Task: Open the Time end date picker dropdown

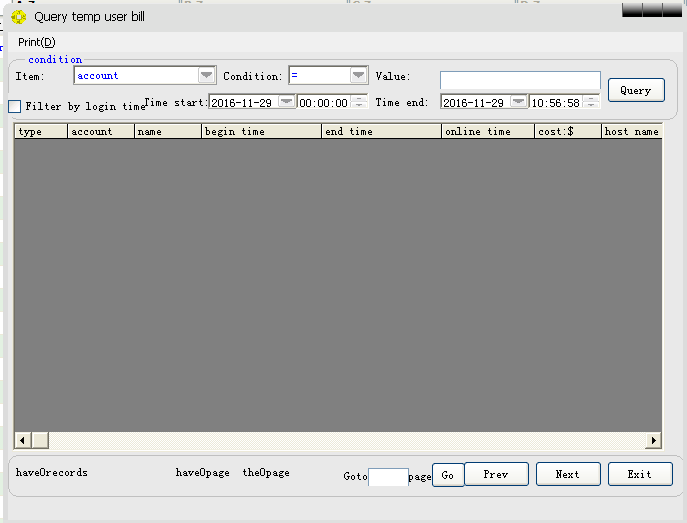Action: point(518,102)
